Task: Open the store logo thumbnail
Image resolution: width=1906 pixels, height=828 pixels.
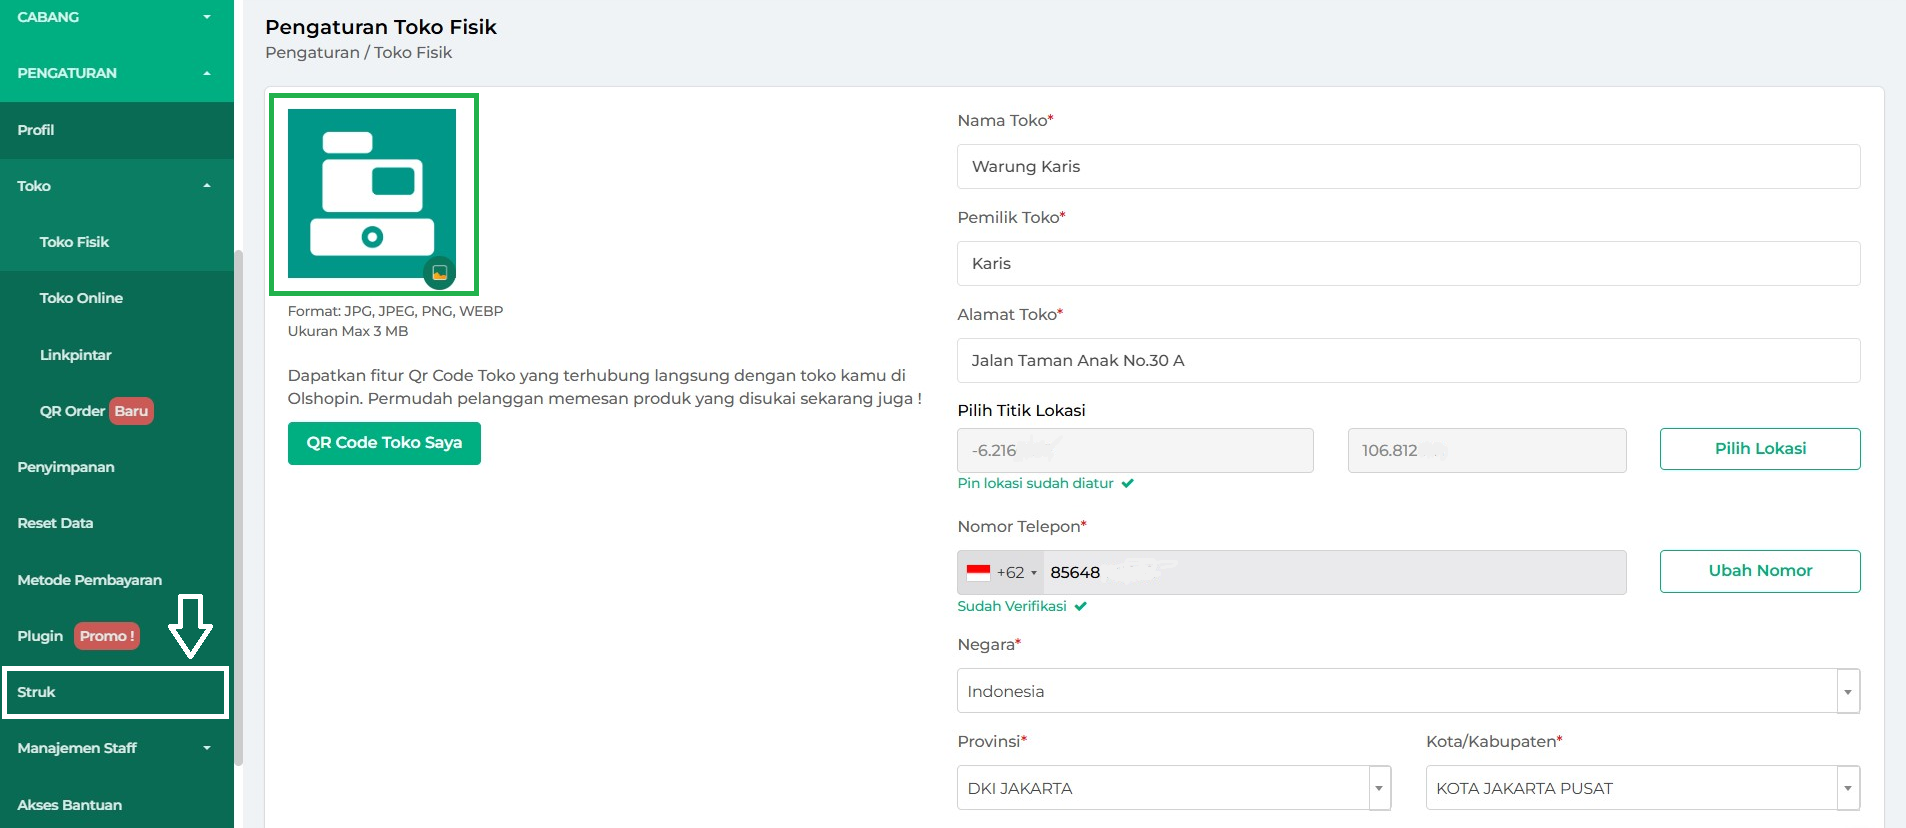Action: point(372,193)
